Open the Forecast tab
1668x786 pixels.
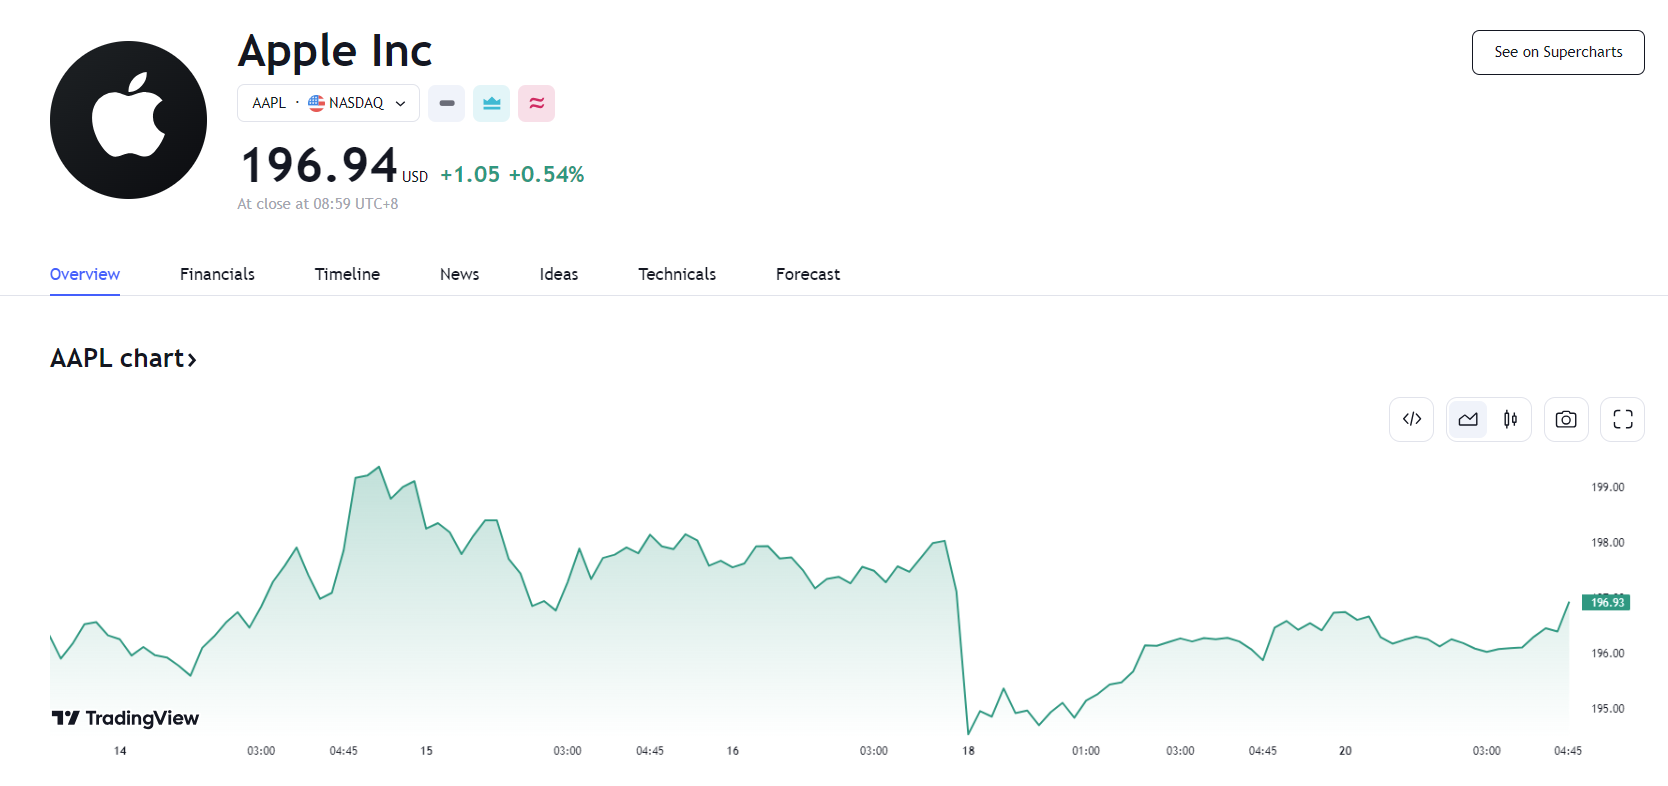click(x=808, y=274)
